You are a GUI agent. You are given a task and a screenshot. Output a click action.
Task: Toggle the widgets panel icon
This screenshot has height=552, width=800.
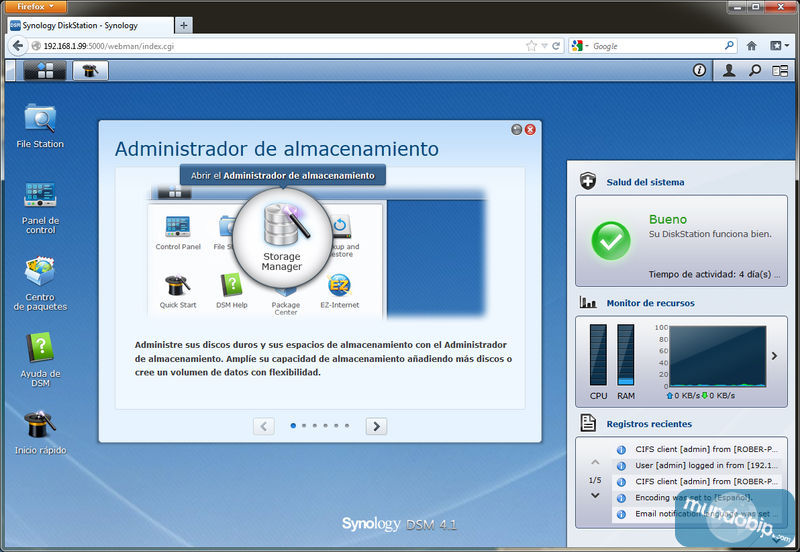tap(780, 70)
